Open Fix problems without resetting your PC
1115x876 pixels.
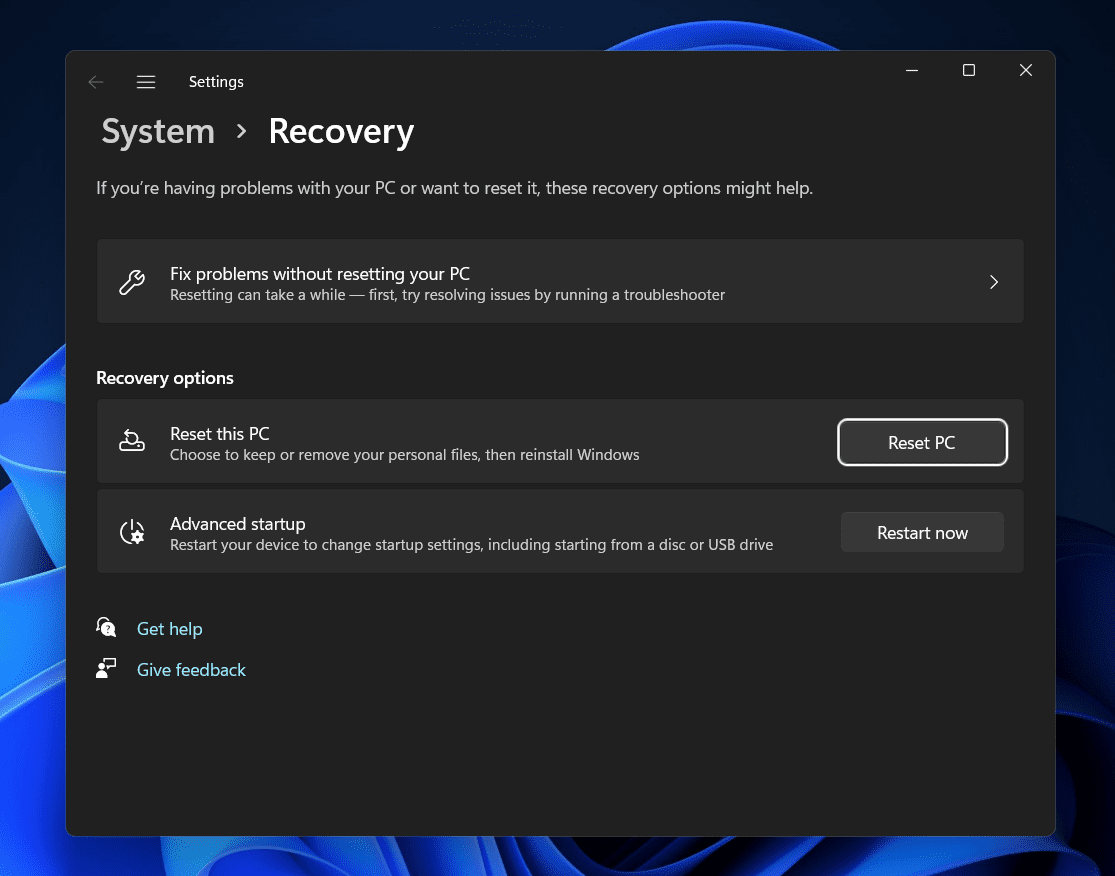coord(320,274)
